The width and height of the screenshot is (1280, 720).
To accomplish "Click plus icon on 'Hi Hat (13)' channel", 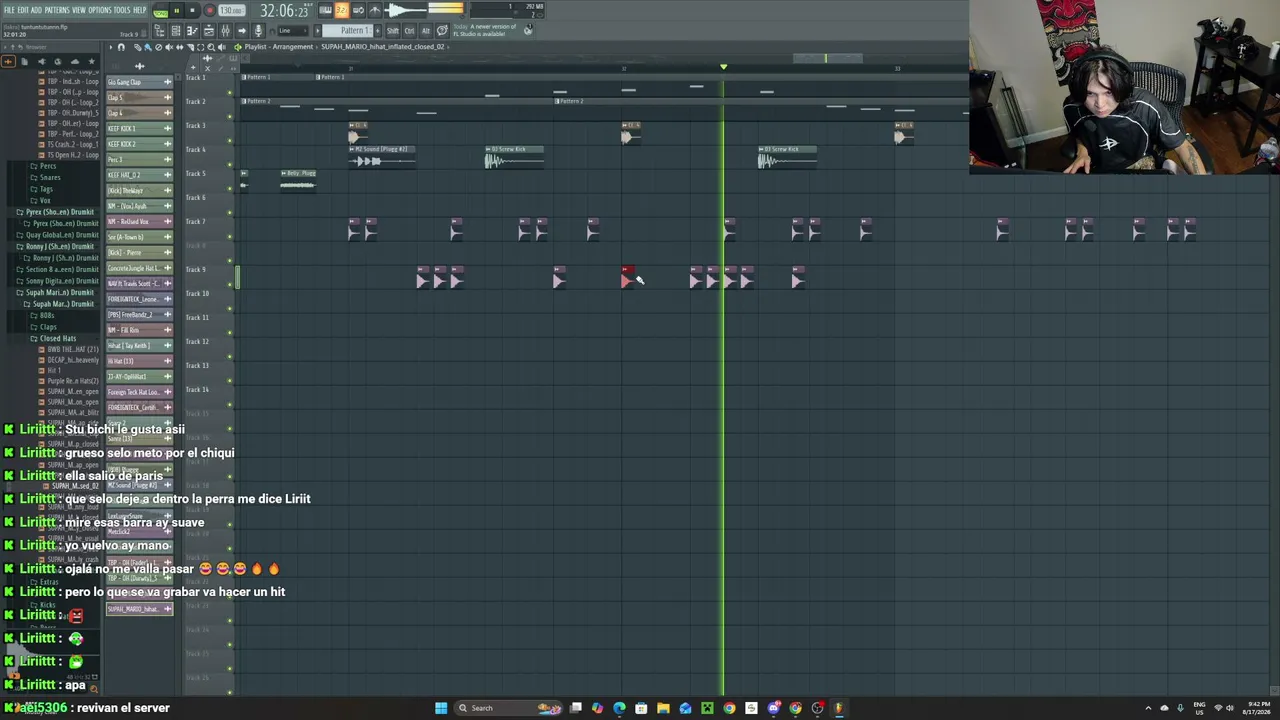I will click(x=168, y=361).
